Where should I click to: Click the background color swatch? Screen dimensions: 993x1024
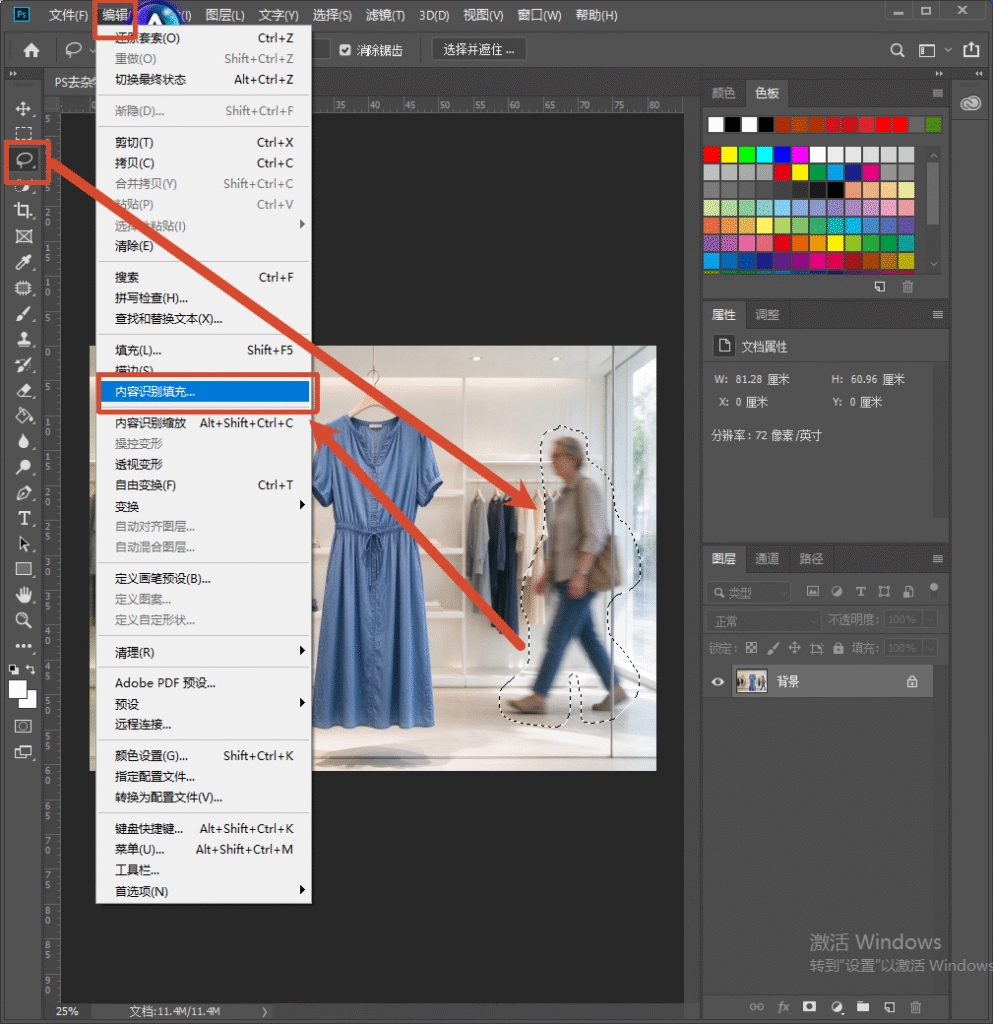click(x=30, y=702)
